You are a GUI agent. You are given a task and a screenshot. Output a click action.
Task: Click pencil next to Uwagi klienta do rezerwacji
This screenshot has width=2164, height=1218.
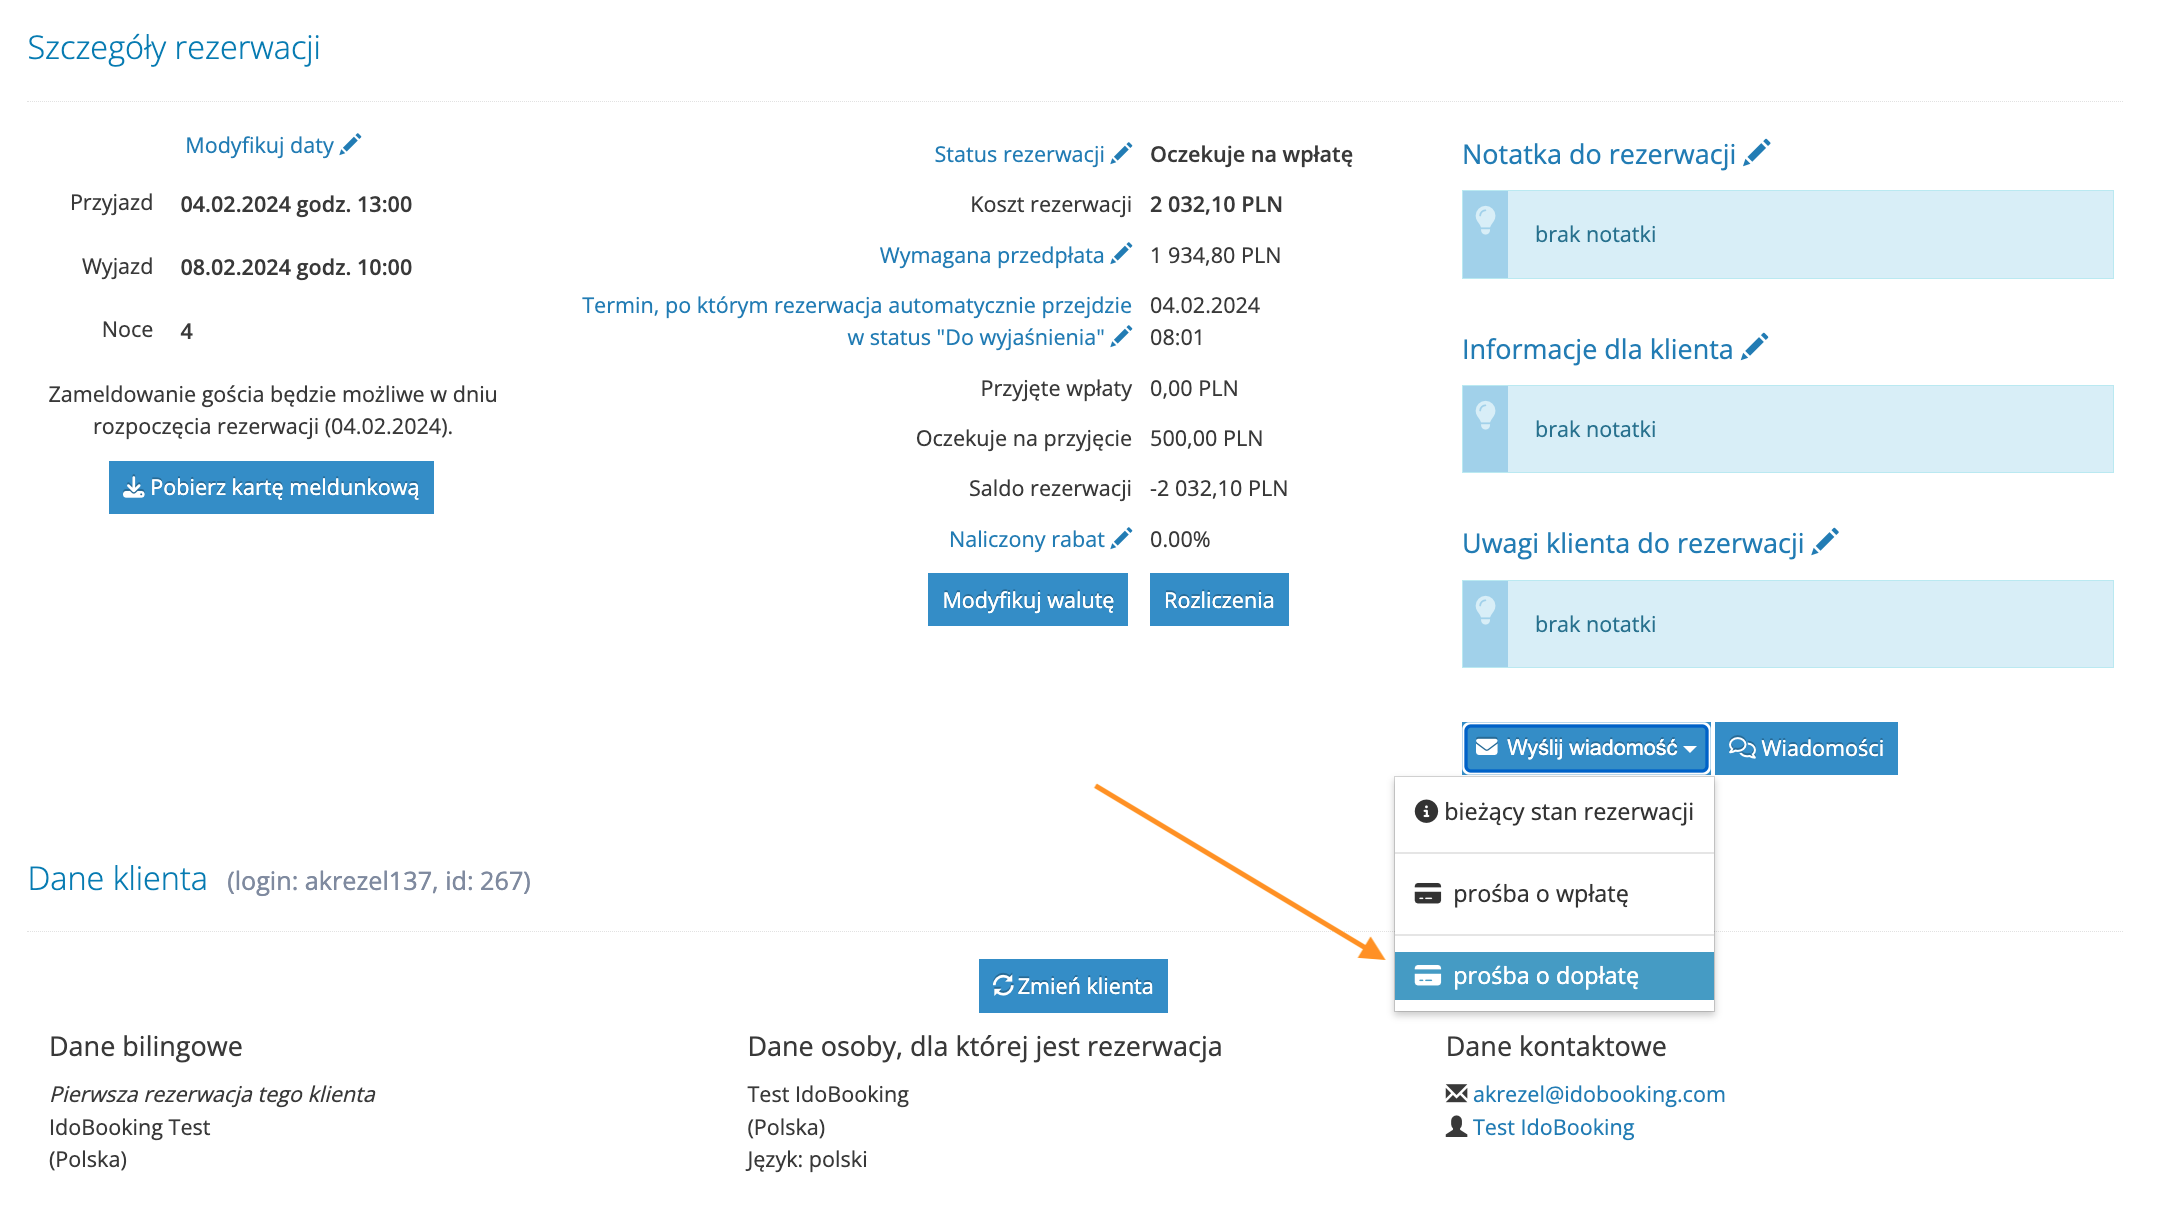(x=1826, y=542)
